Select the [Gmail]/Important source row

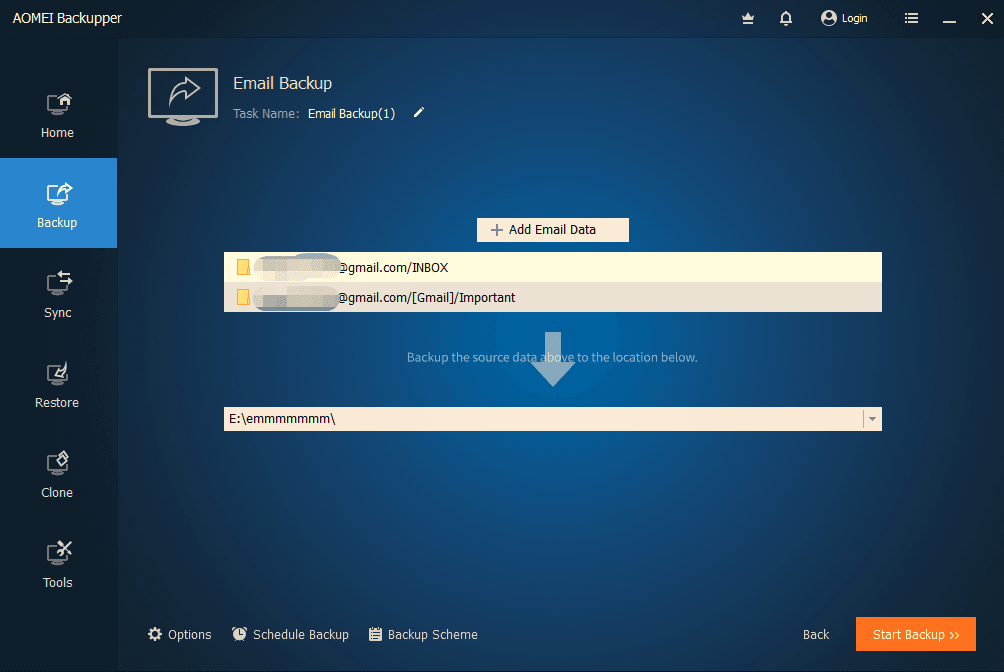(553, 297)
